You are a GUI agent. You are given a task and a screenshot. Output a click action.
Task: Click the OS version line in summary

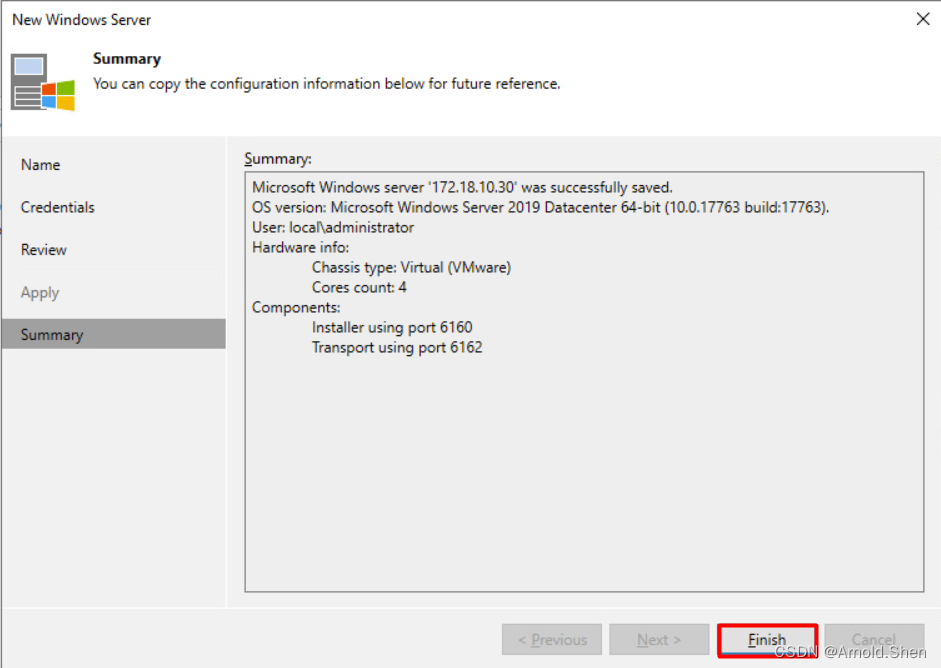tap(540, 208)
